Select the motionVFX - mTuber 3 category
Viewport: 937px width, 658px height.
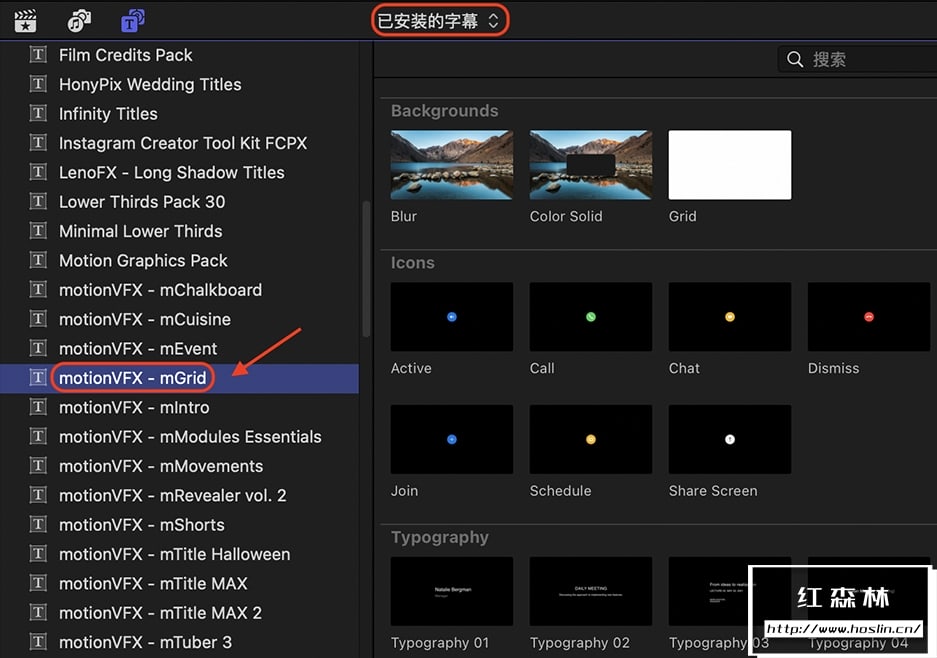(179, 642)
